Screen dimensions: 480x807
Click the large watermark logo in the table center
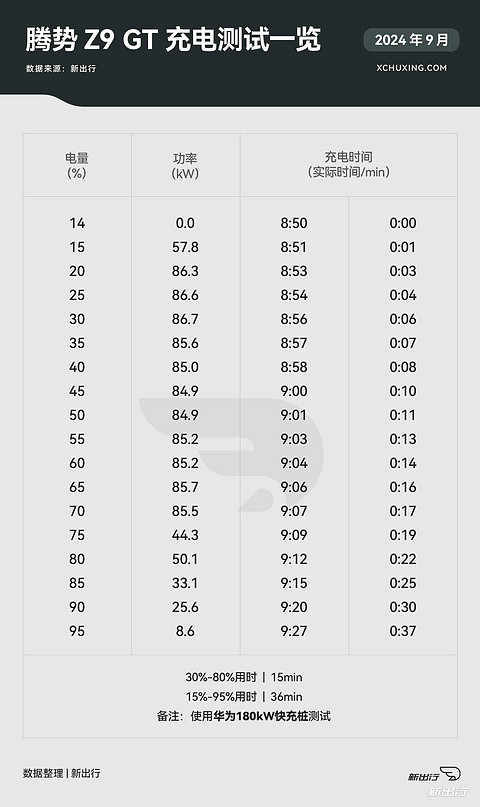232,453
